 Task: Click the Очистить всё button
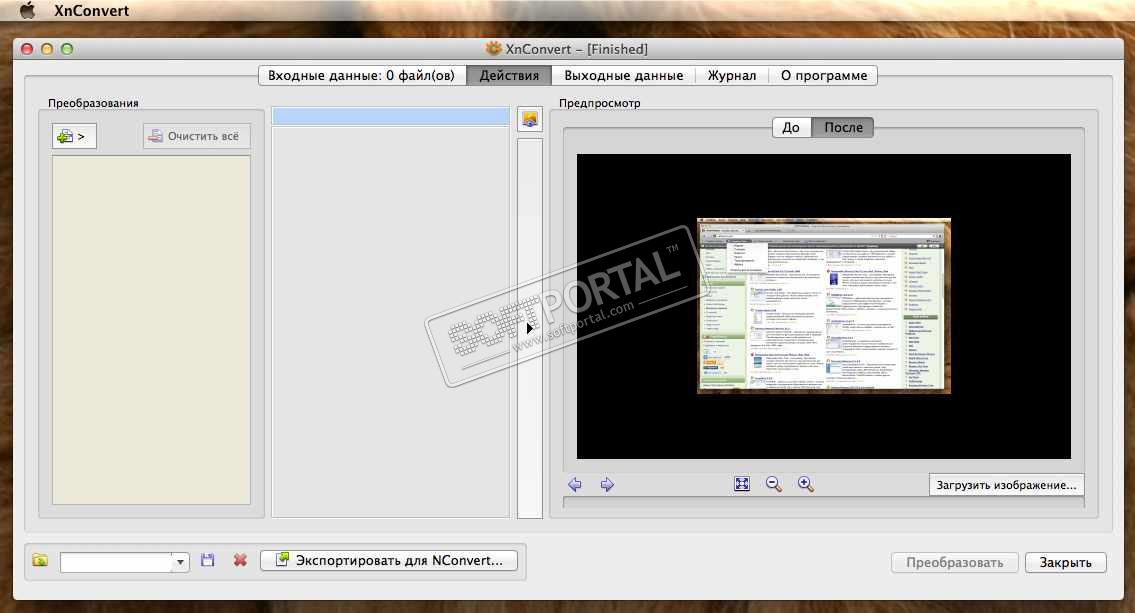(196, 136)
